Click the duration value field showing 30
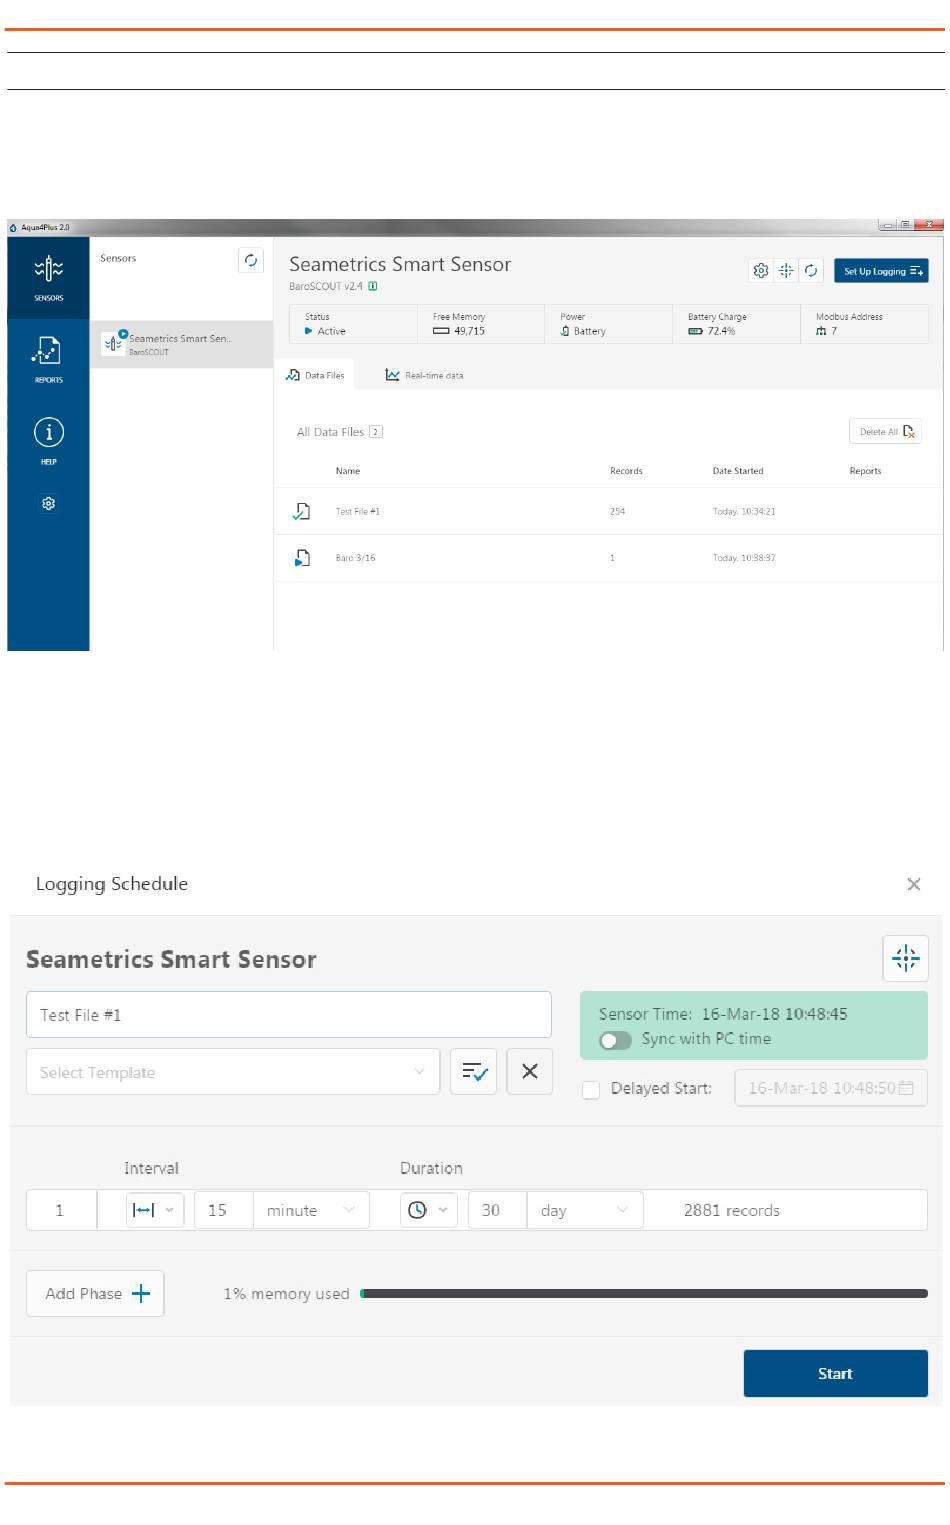Viewport: 950px width, 1525px height. coord(498,1210)
